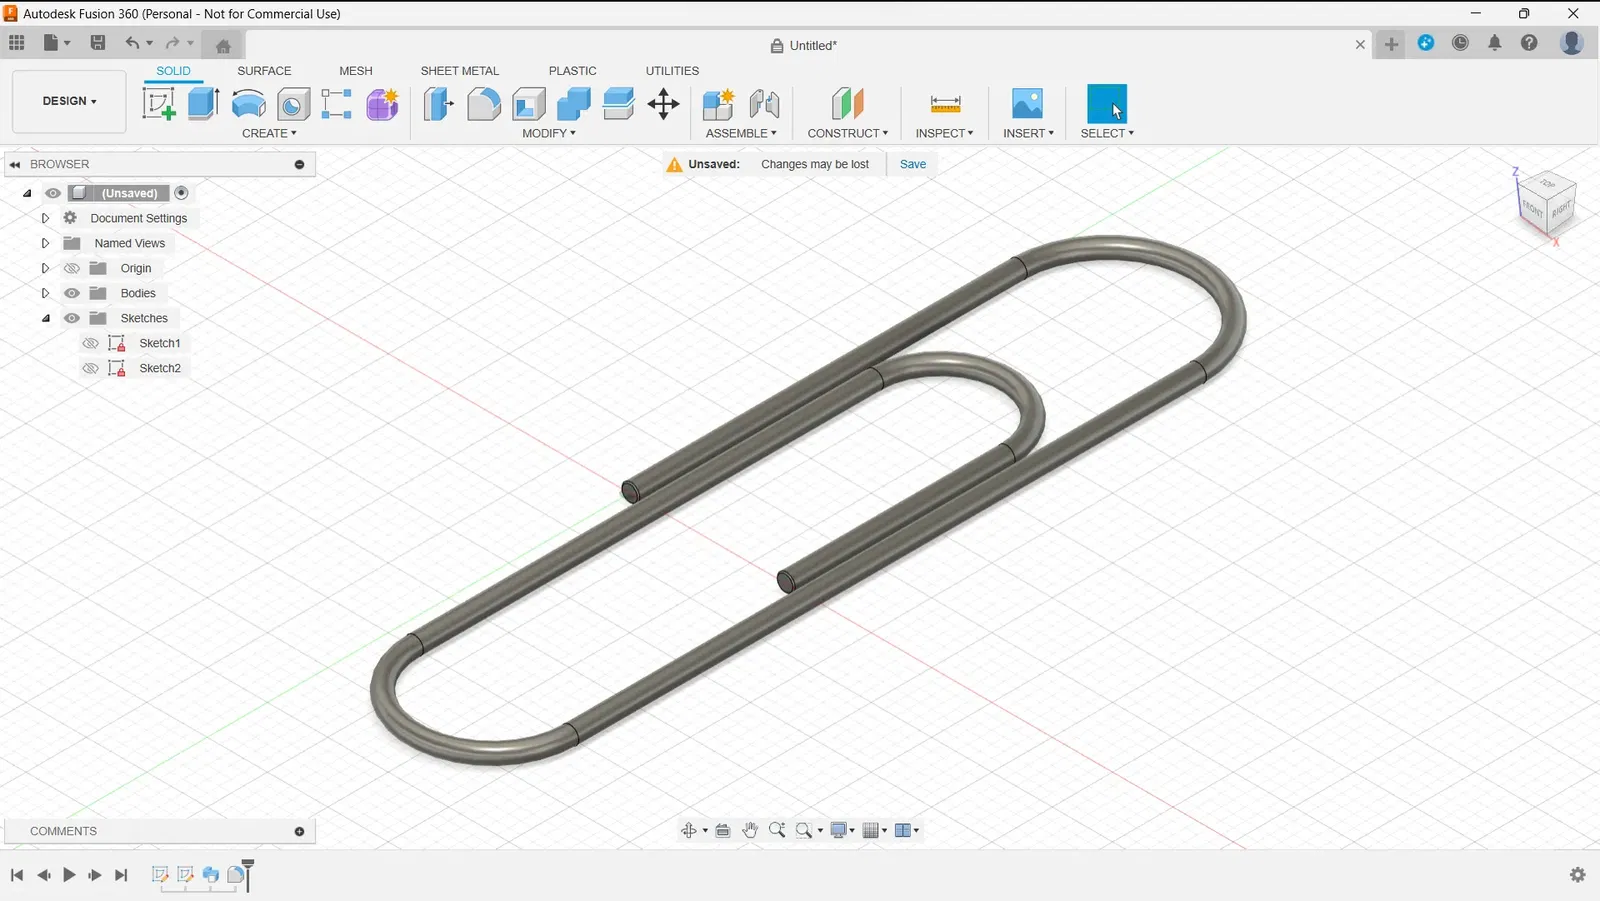
Task: Show the Data Panel grid
Action: 17,43
